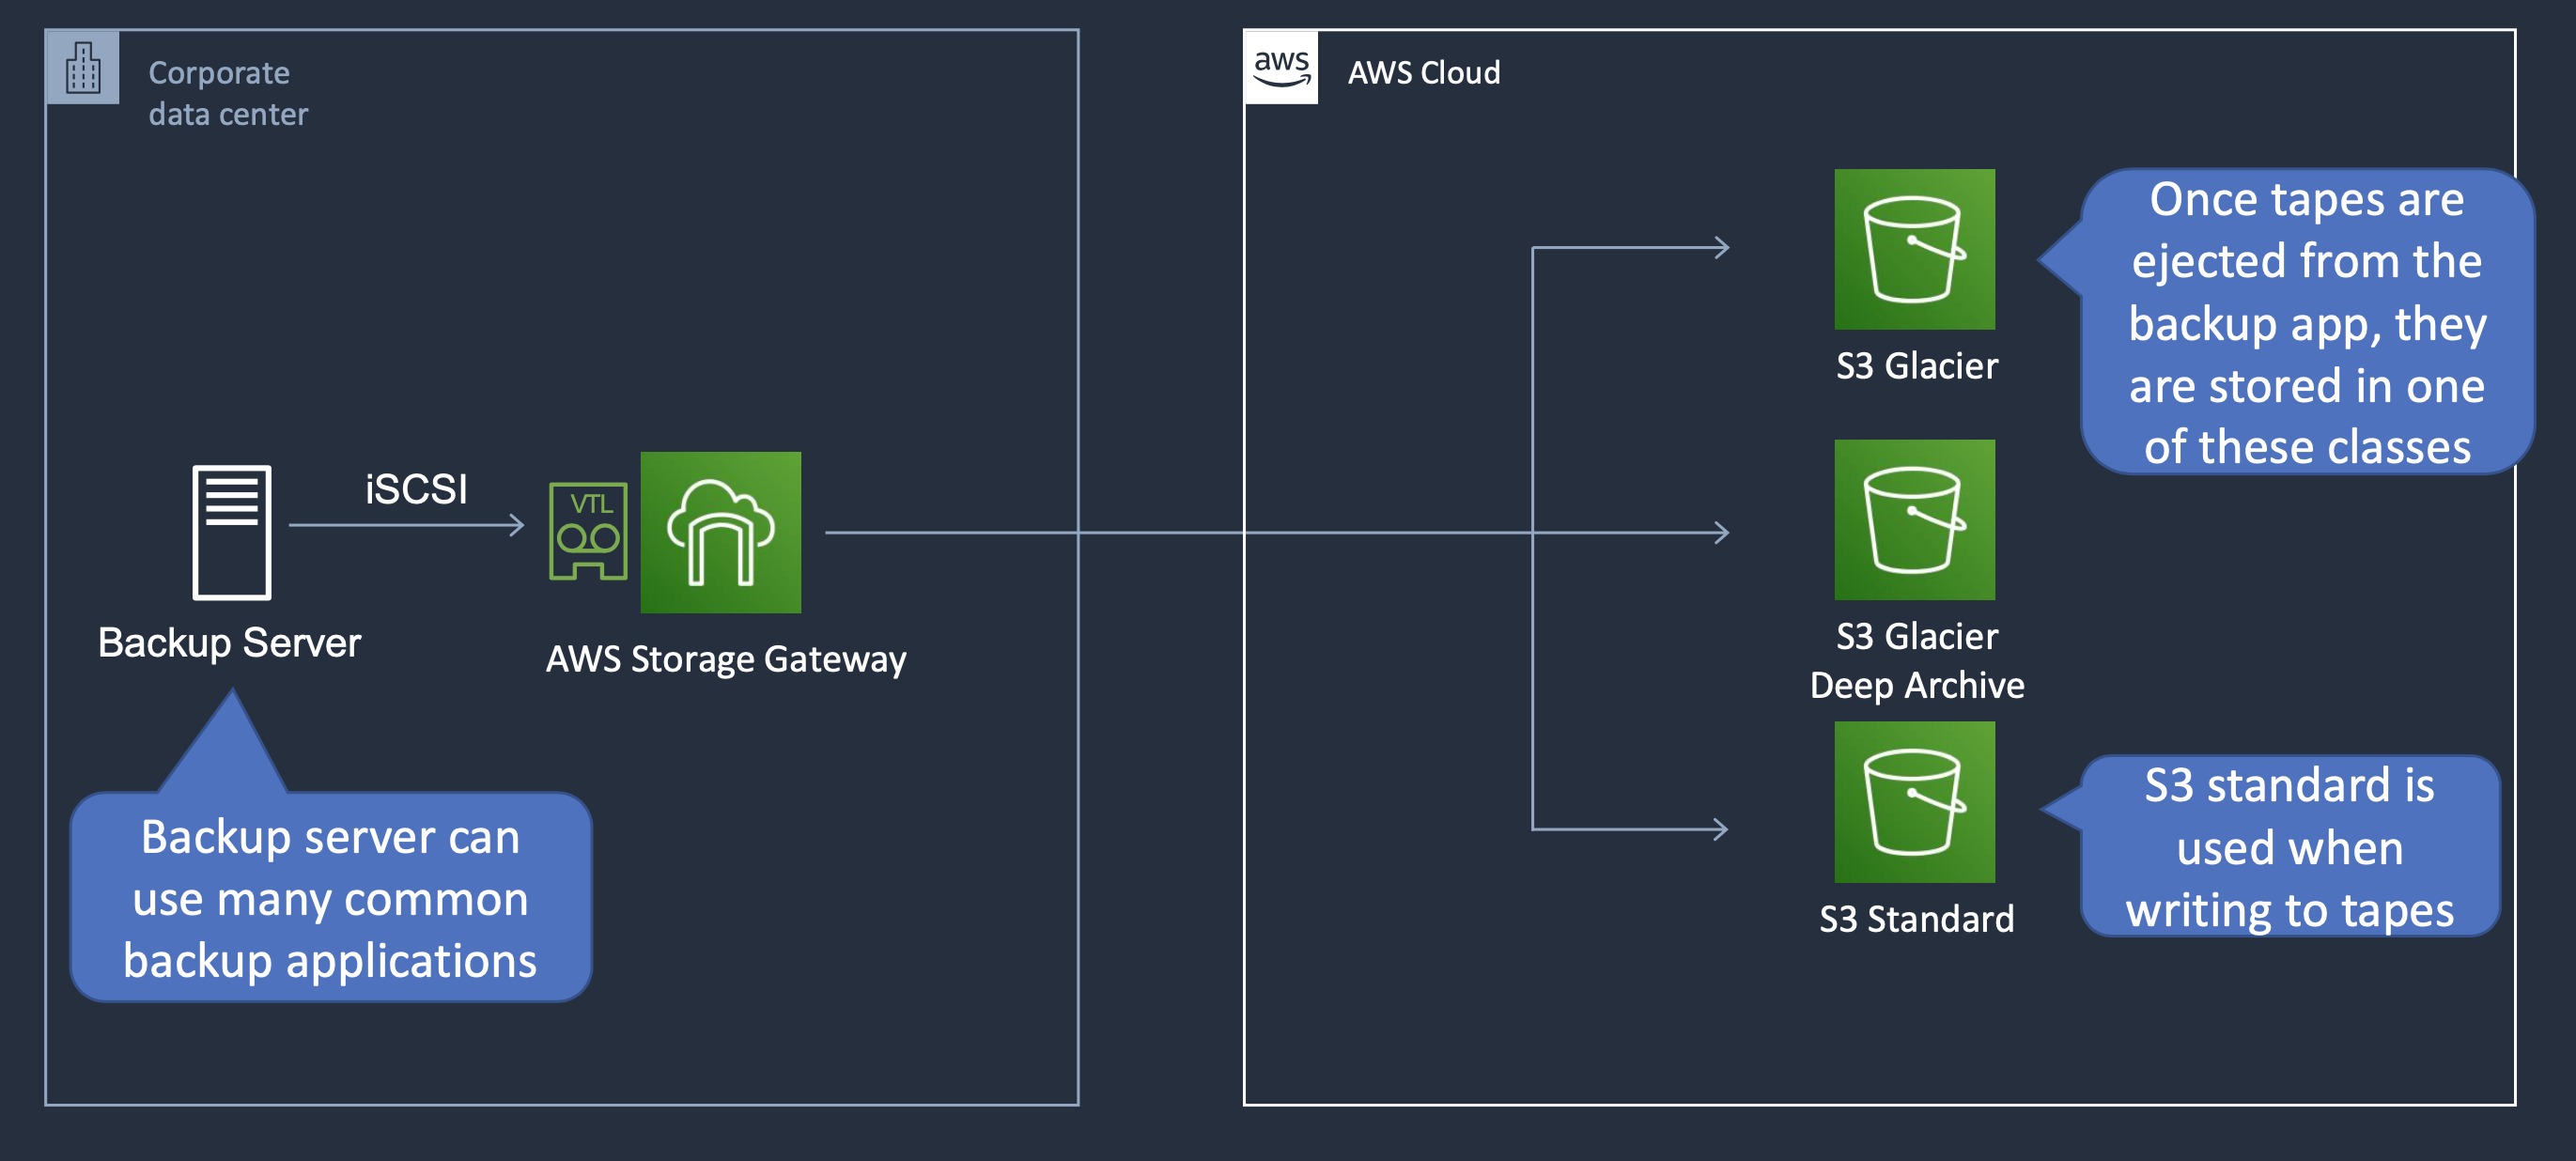Viewport: 2576px width, 1161px height.
Task: Click the corporate data center building icon
Action: click(82, 68)
